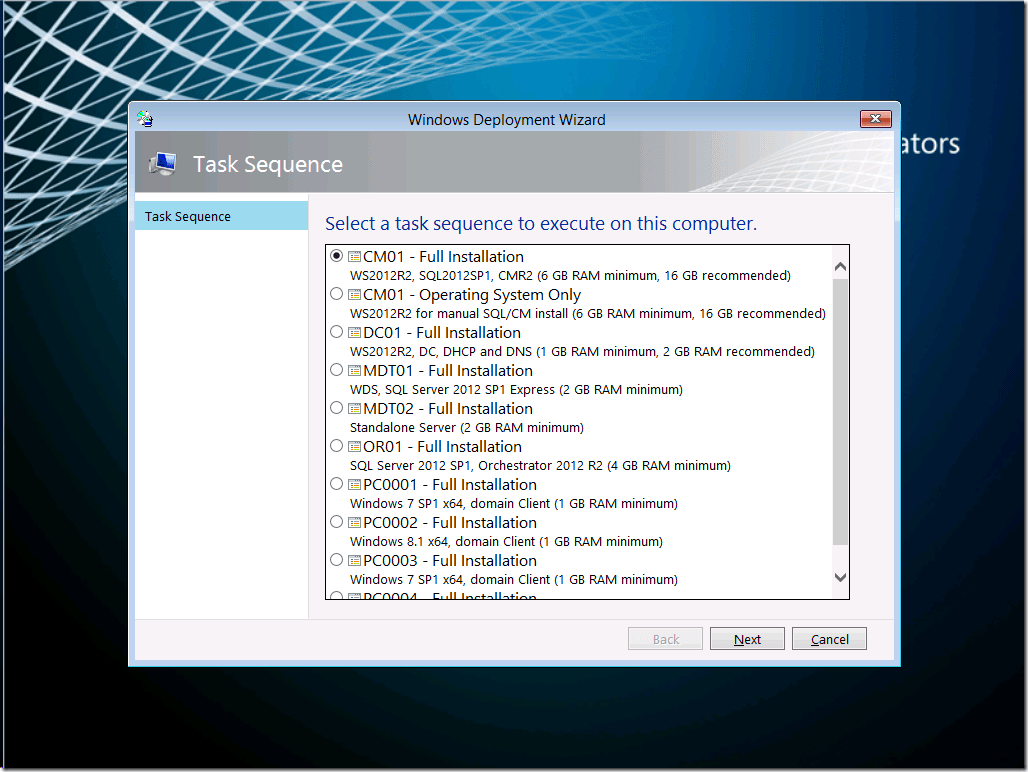The width and height of the screenshot is (1028, 772).
Task: Click the task list vertical scrollbar thumb
Action: [x=840, y=412]
